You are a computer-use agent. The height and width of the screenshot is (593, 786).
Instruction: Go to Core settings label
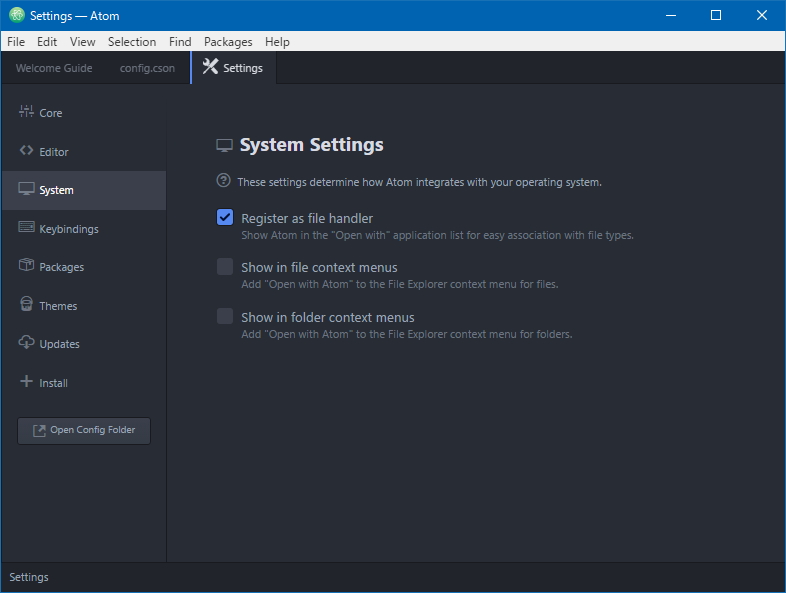(51, 113)
